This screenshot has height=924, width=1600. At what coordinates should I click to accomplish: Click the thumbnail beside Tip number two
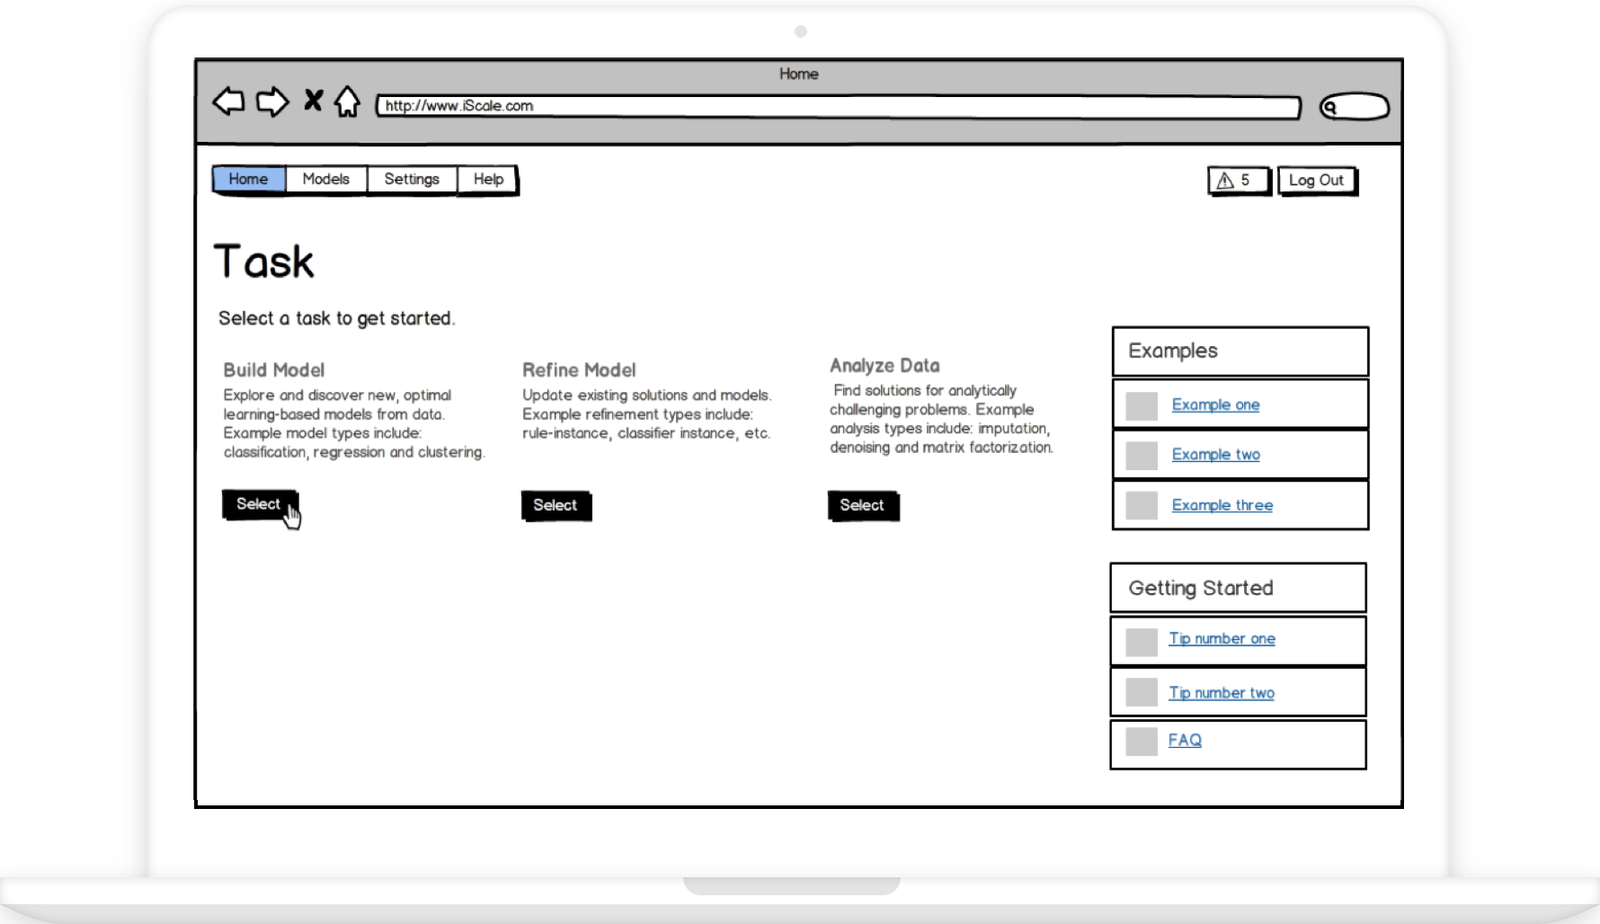click(1141, 692)
